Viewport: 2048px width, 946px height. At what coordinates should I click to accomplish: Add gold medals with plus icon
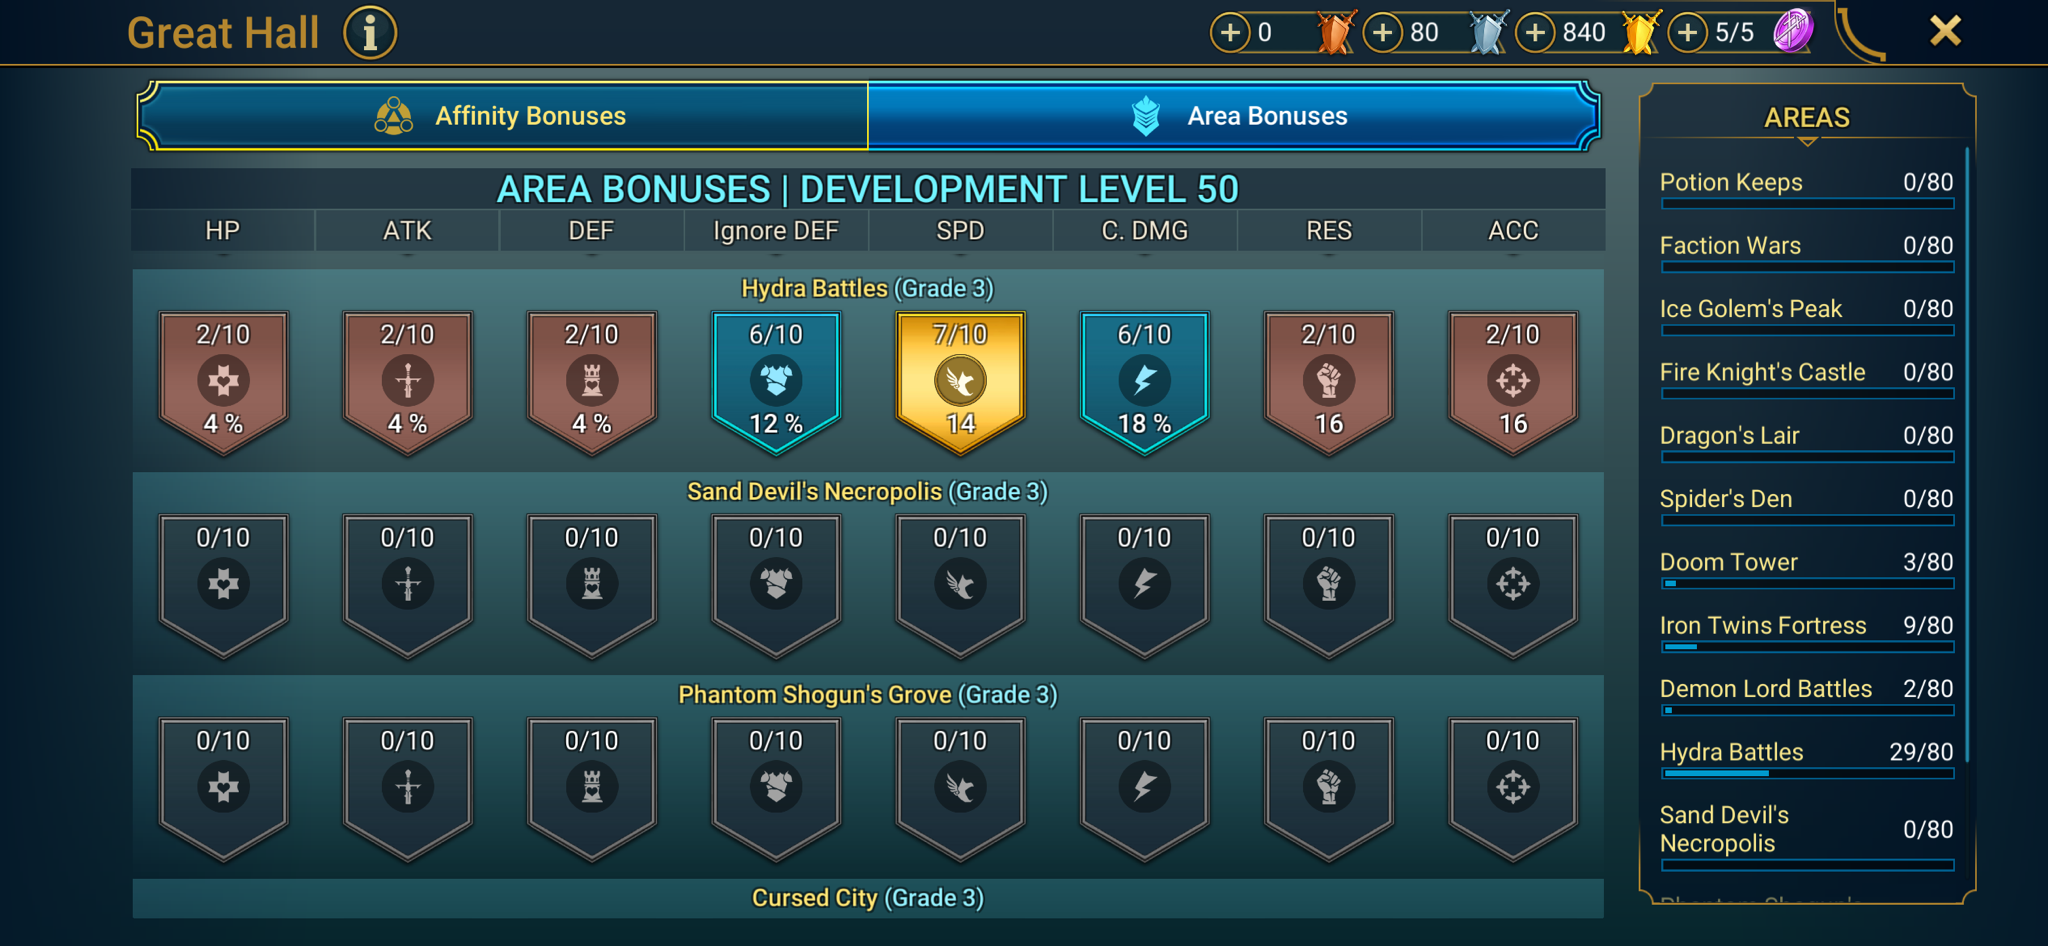point(1536,33)
